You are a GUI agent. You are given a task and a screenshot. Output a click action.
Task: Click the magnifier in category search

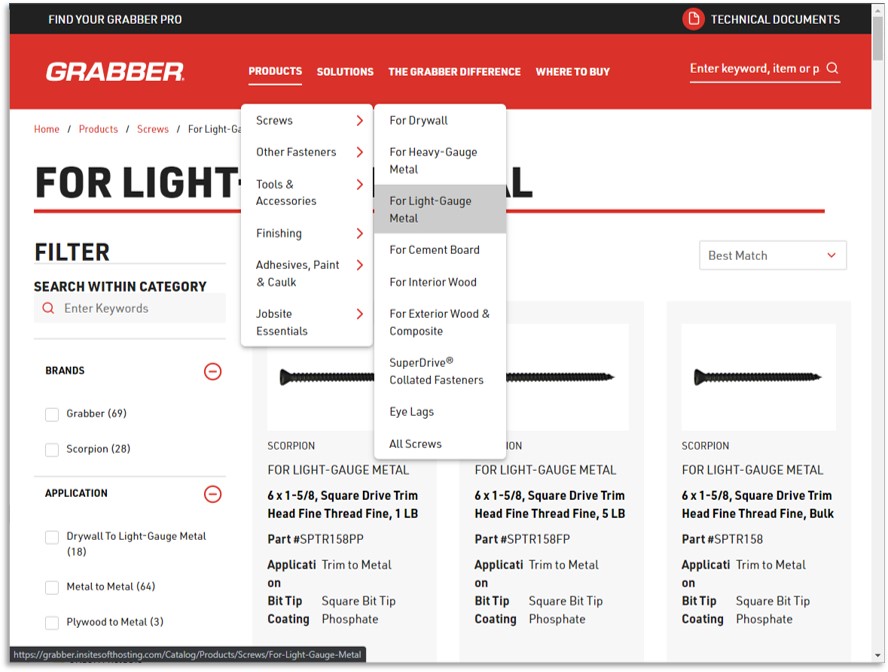[x=49, y=308]
